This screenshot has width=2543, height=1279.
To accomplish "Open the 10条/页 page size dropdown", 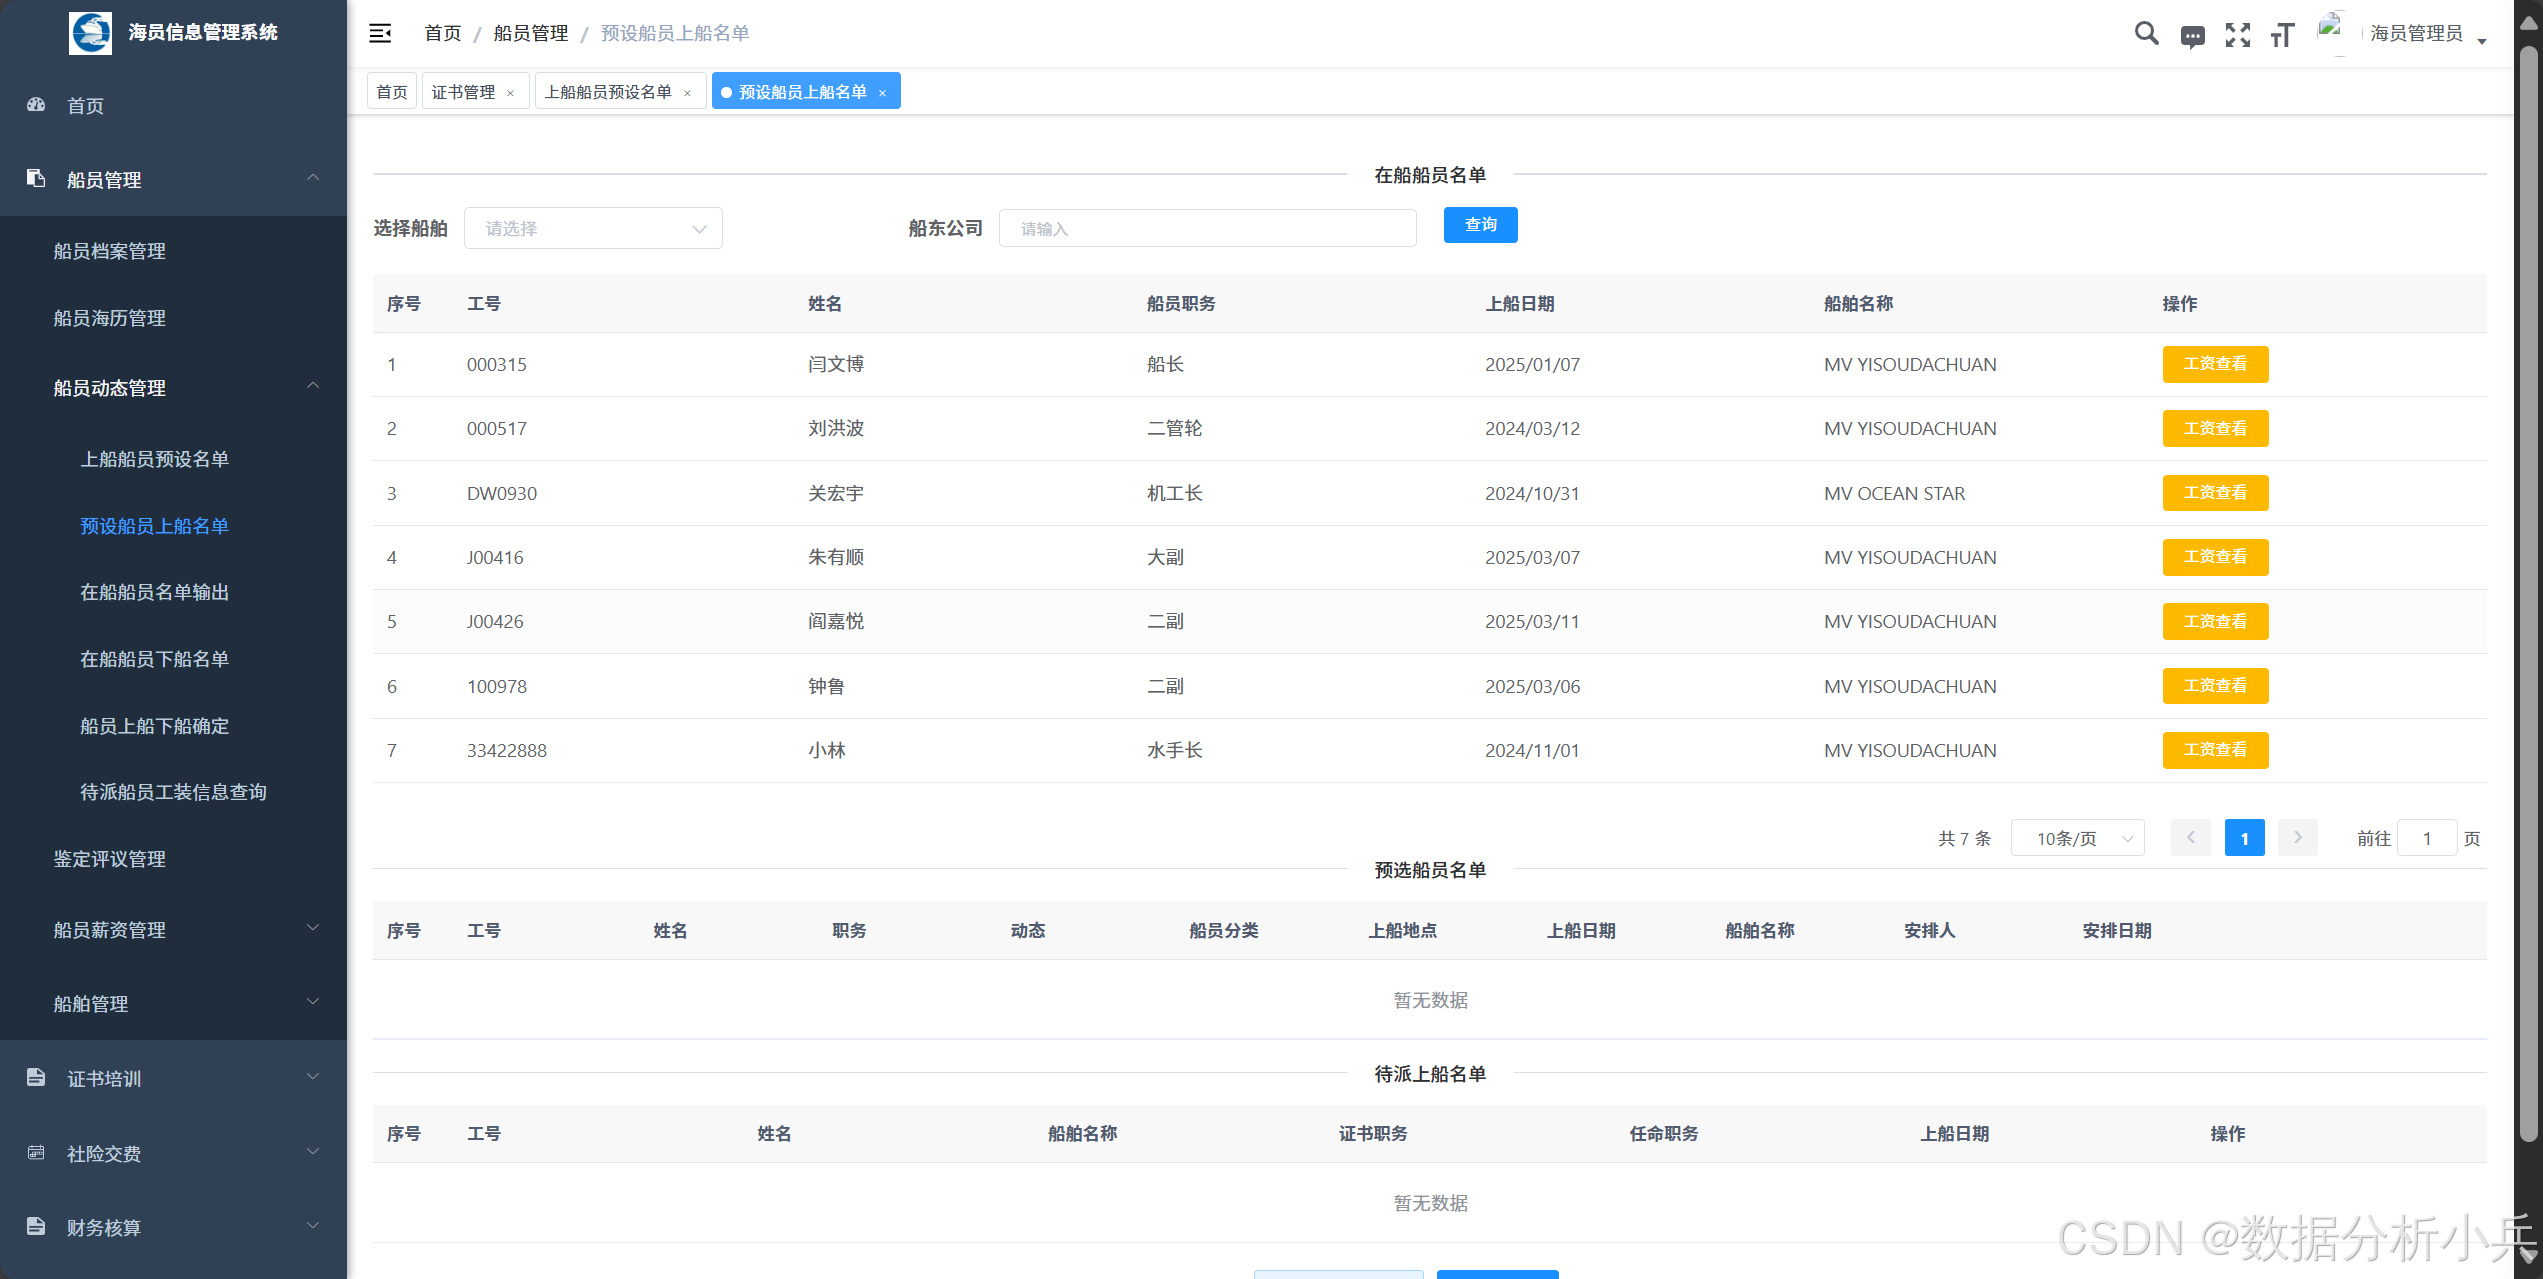I will click(2078, 839).
